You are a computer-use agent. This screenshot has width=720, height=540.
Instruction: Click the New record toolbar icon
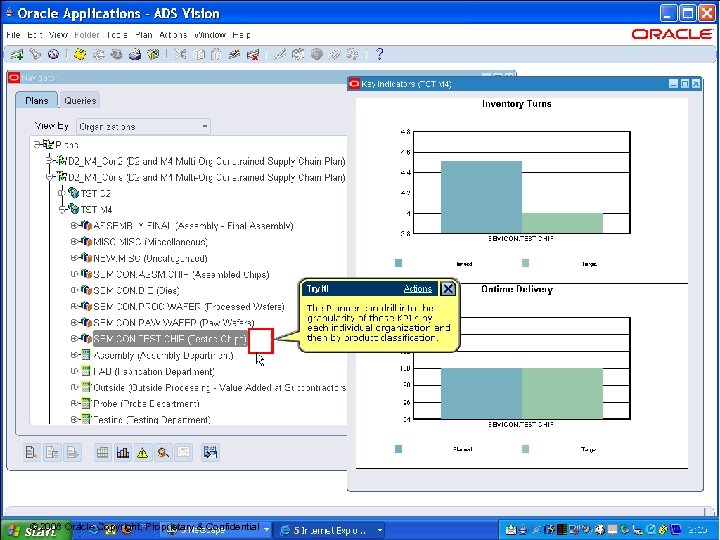point(17,55)
